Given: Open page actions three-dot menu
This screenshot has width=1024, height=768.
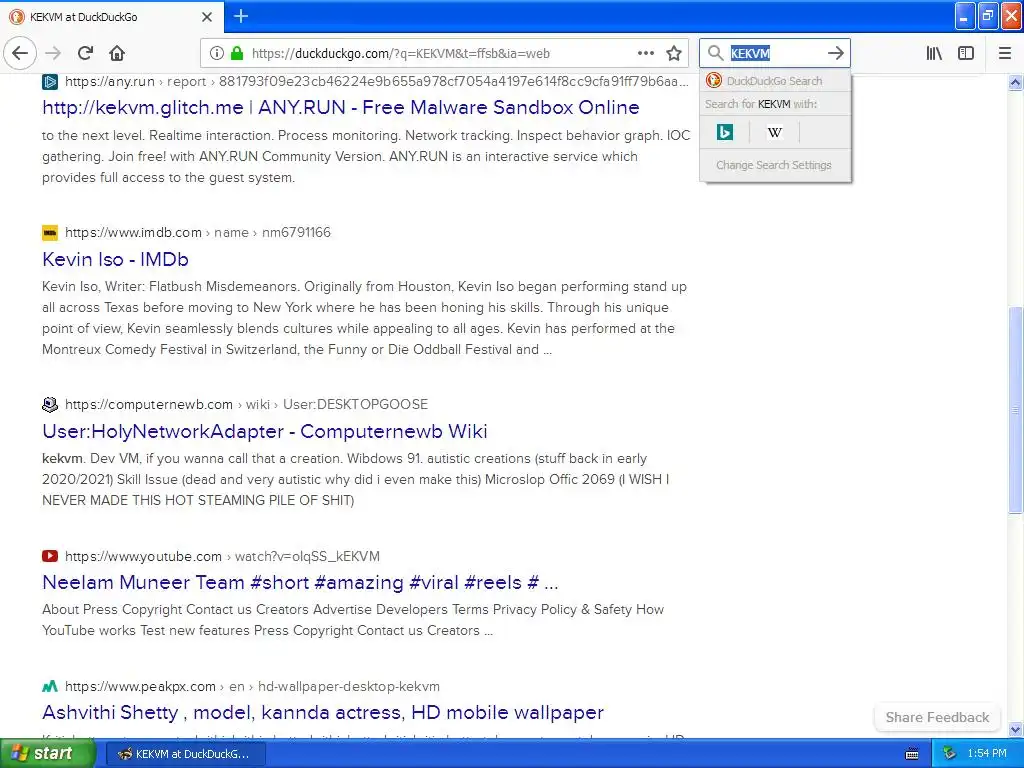Looking at the screenshot, I should pos(646,54).
